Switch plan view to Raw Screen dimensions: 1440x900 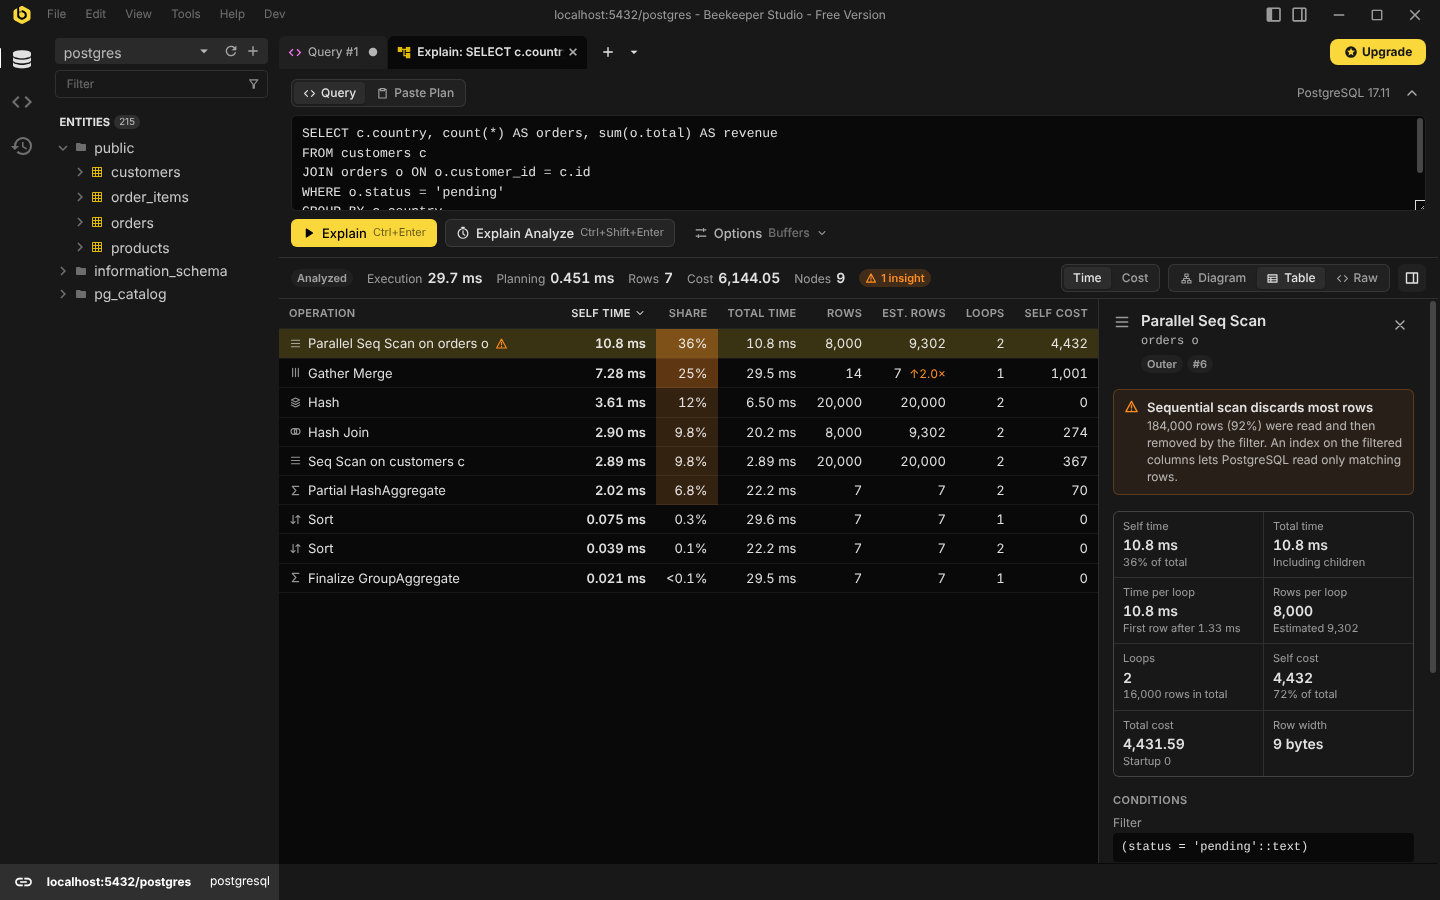coord(1357,278)
